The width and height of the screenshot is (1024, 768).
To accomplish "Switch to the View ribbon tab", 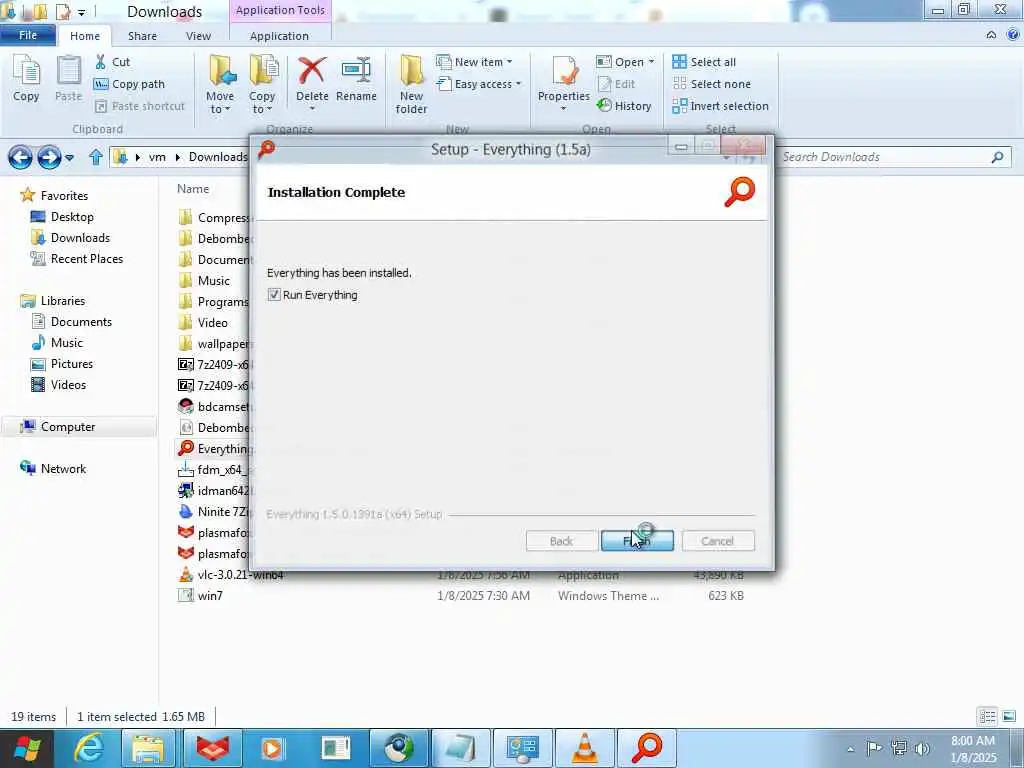I will [199, 36].
